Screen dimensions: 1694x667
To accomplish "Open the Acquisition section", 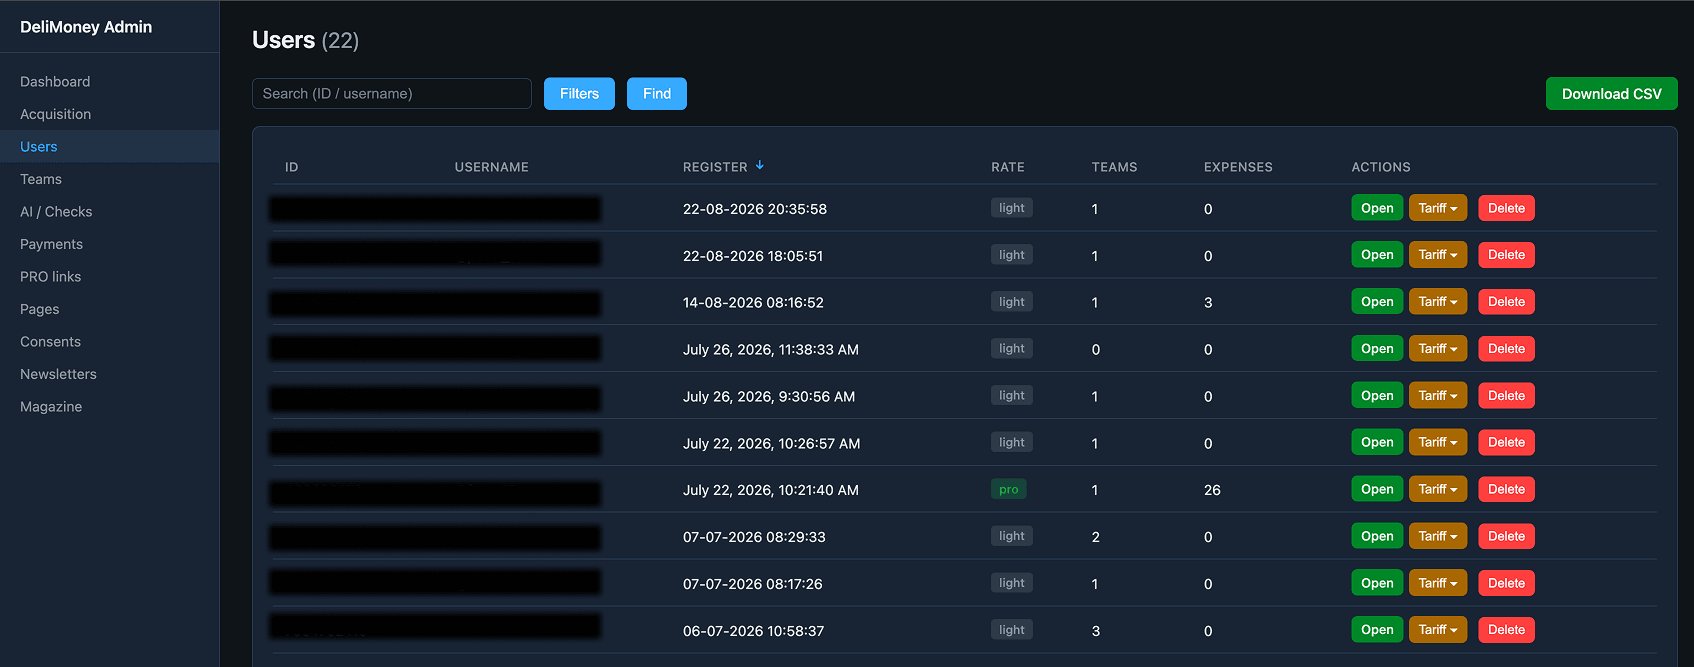I will pyautogui.click(x=55, y=114).
